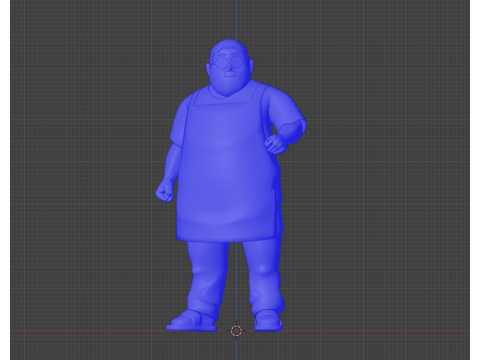
Task: Click the 3D cursor at the origin
Action: click(x=236, y=331)
